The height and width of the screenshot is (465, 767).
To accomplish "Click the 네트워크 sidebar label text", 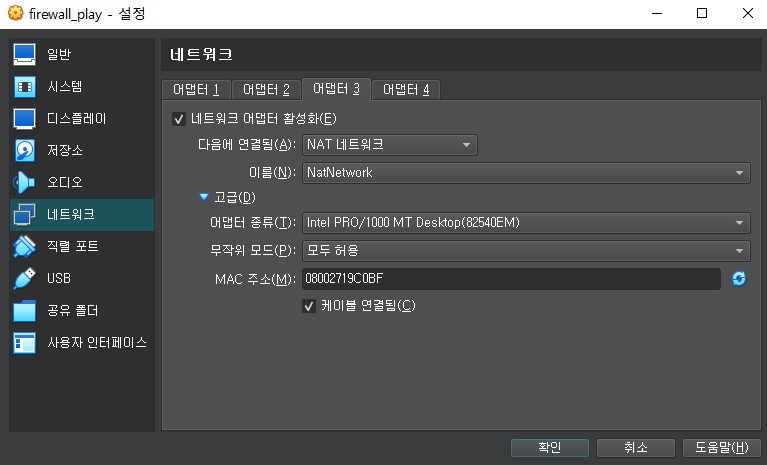I will point(71,215).
